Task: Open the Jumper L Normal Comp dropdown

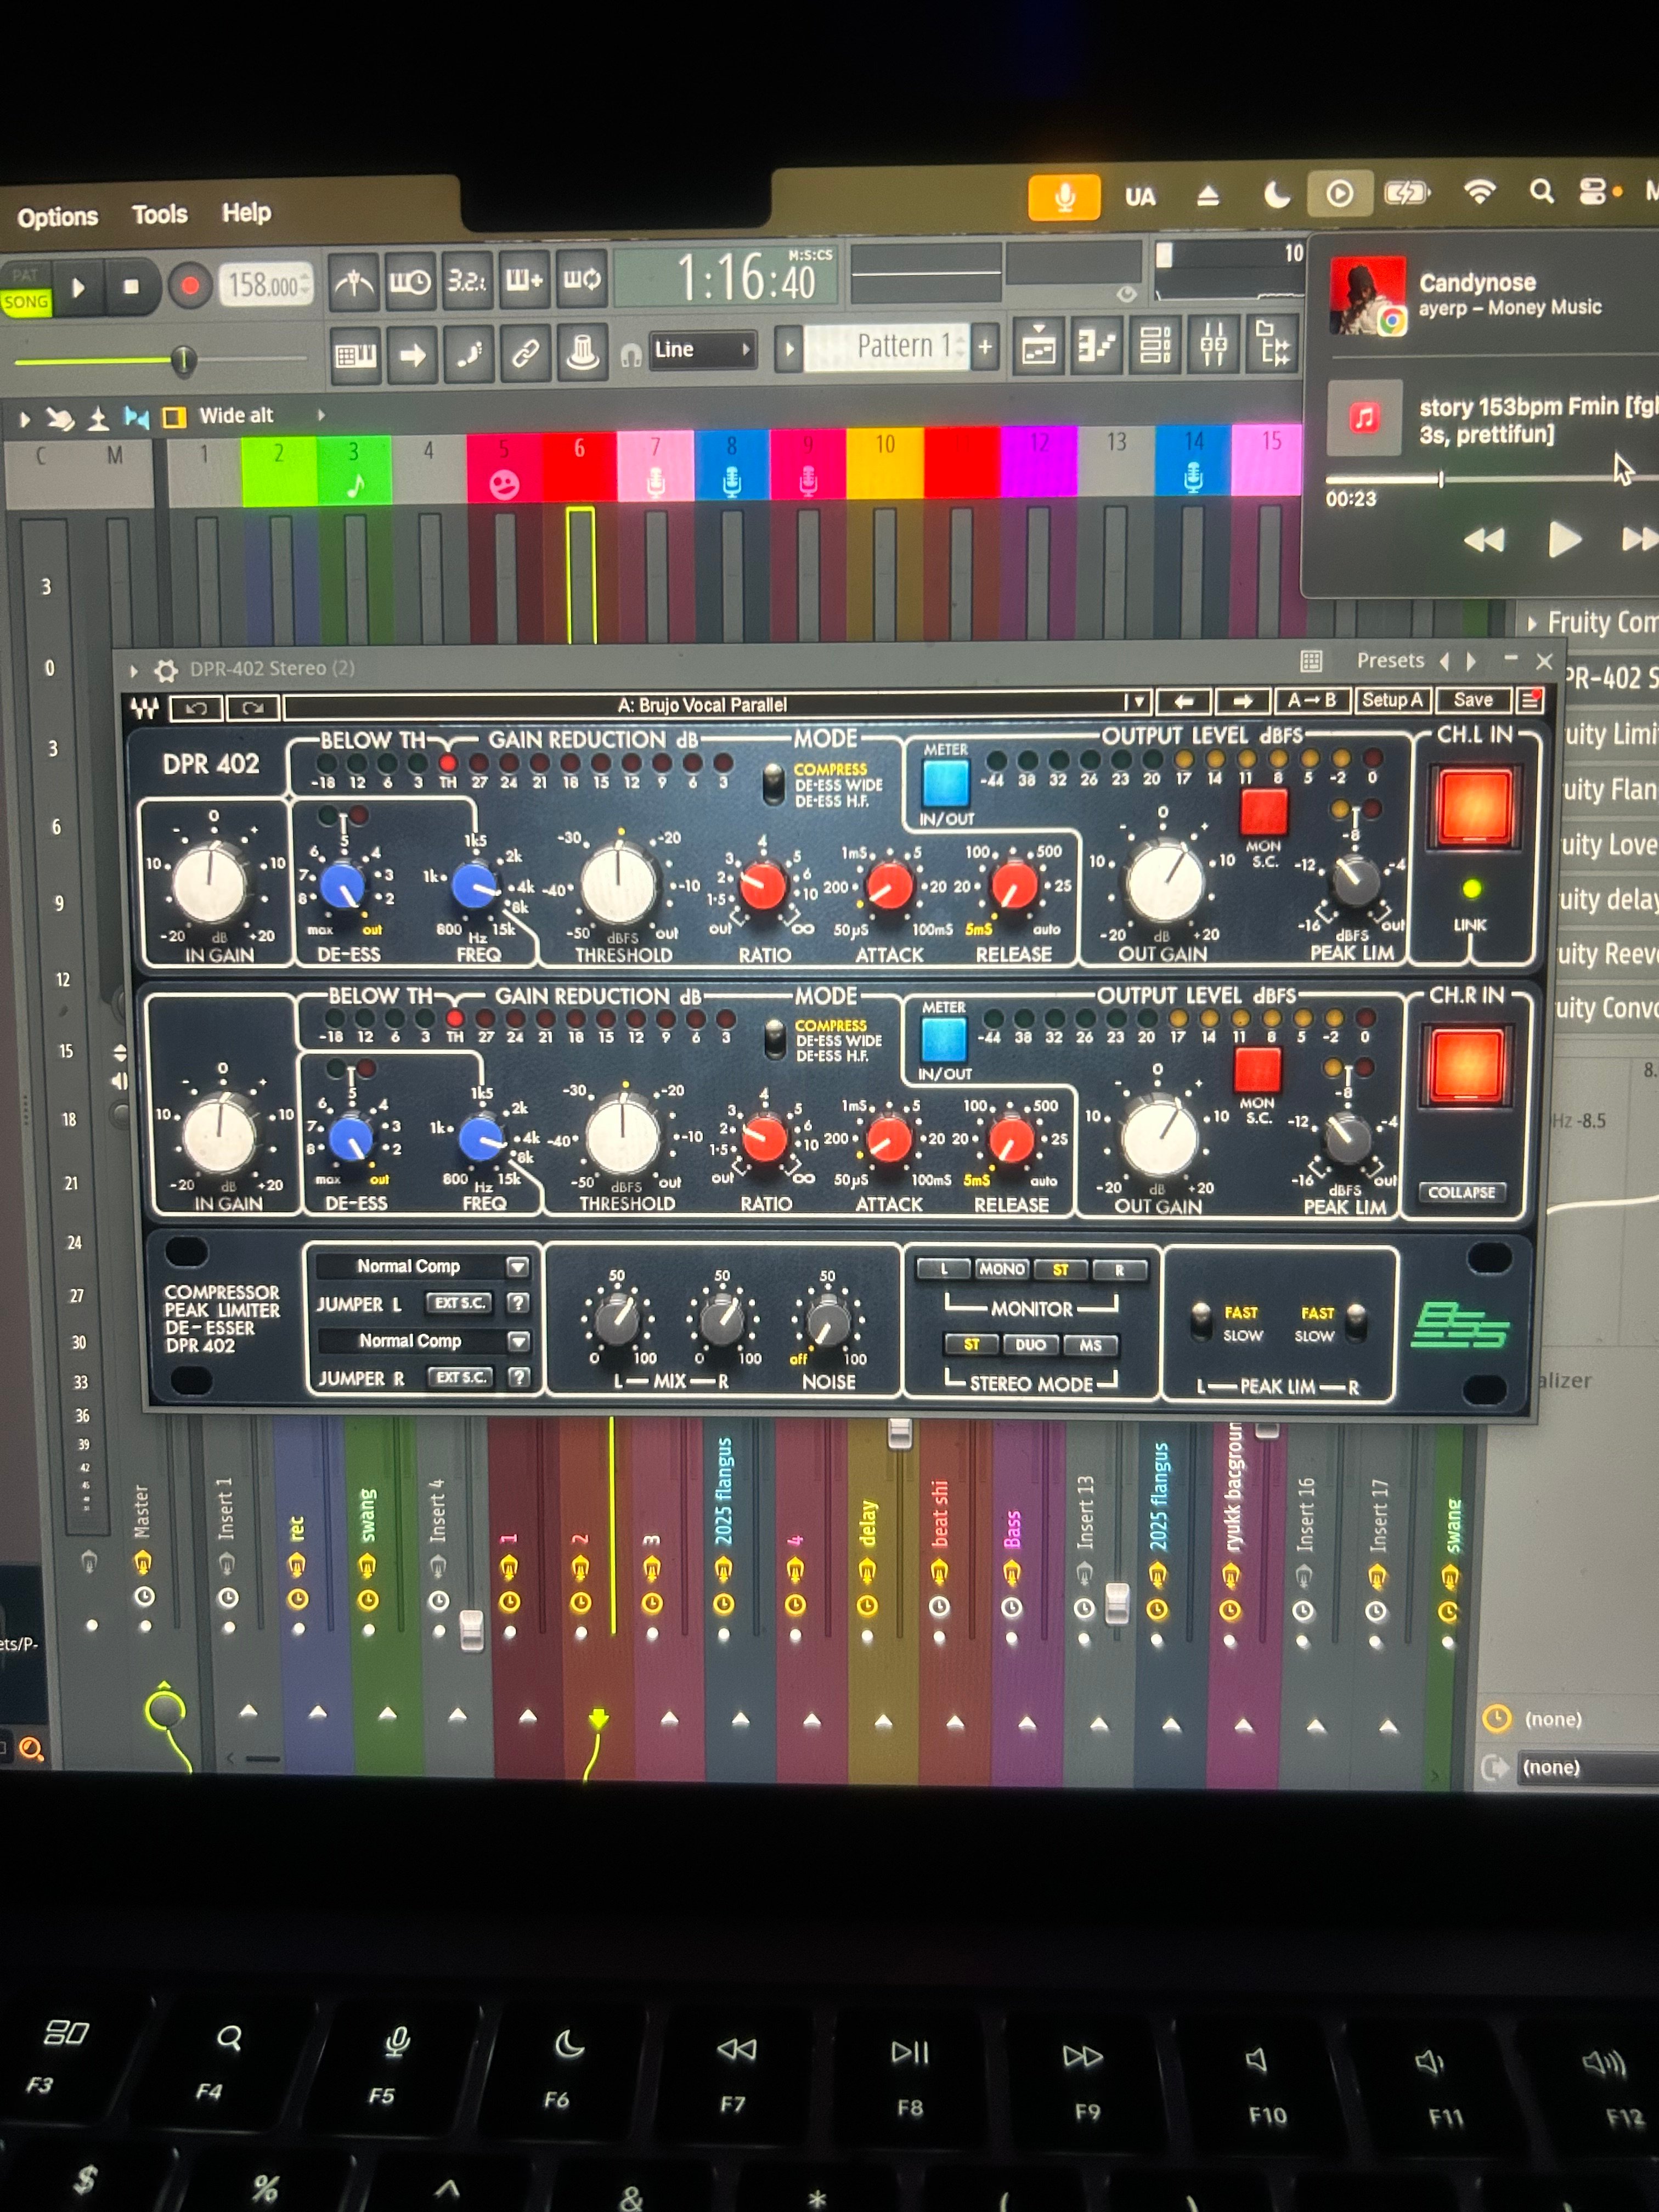Action: [423, 1267]
